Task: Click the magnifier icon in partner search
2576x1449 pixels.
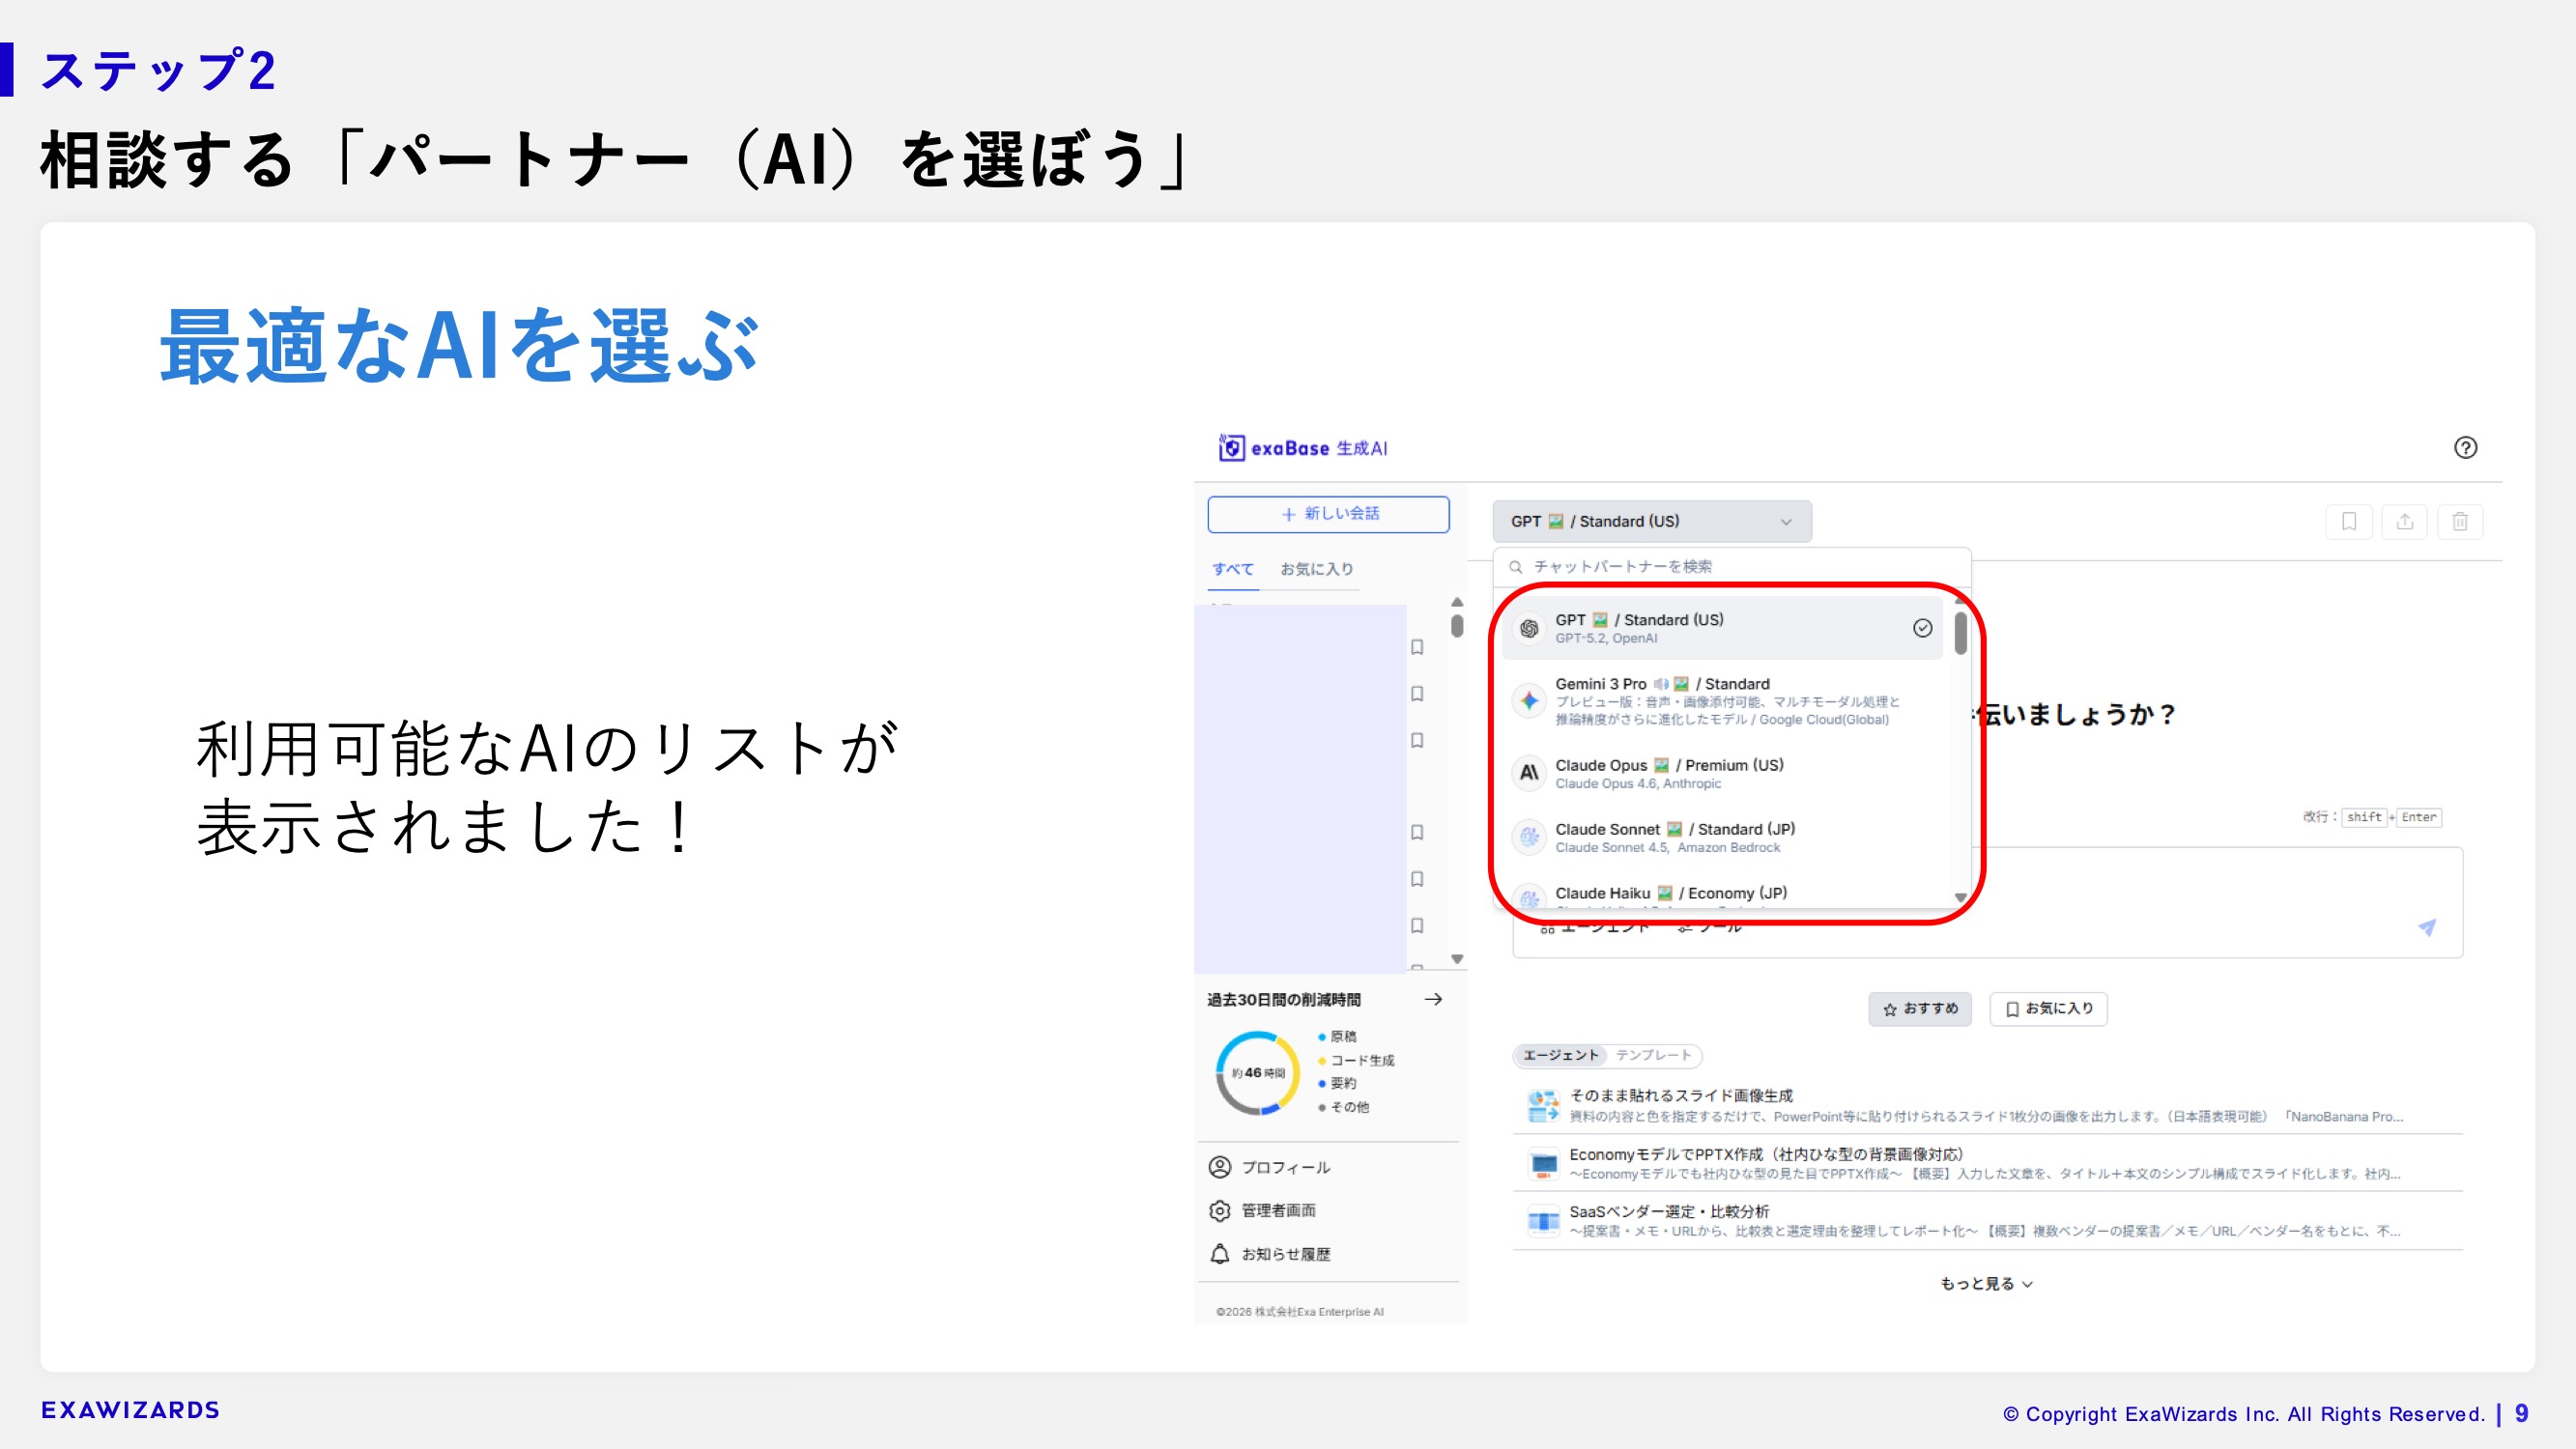Action: 1516,567
